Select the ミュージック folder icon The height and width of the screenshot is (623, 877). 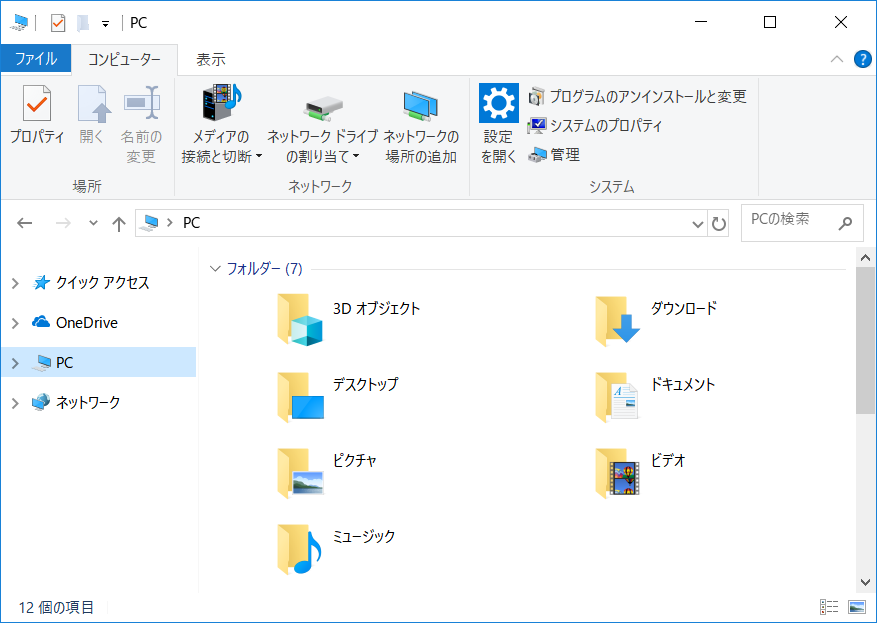(300, 548)
